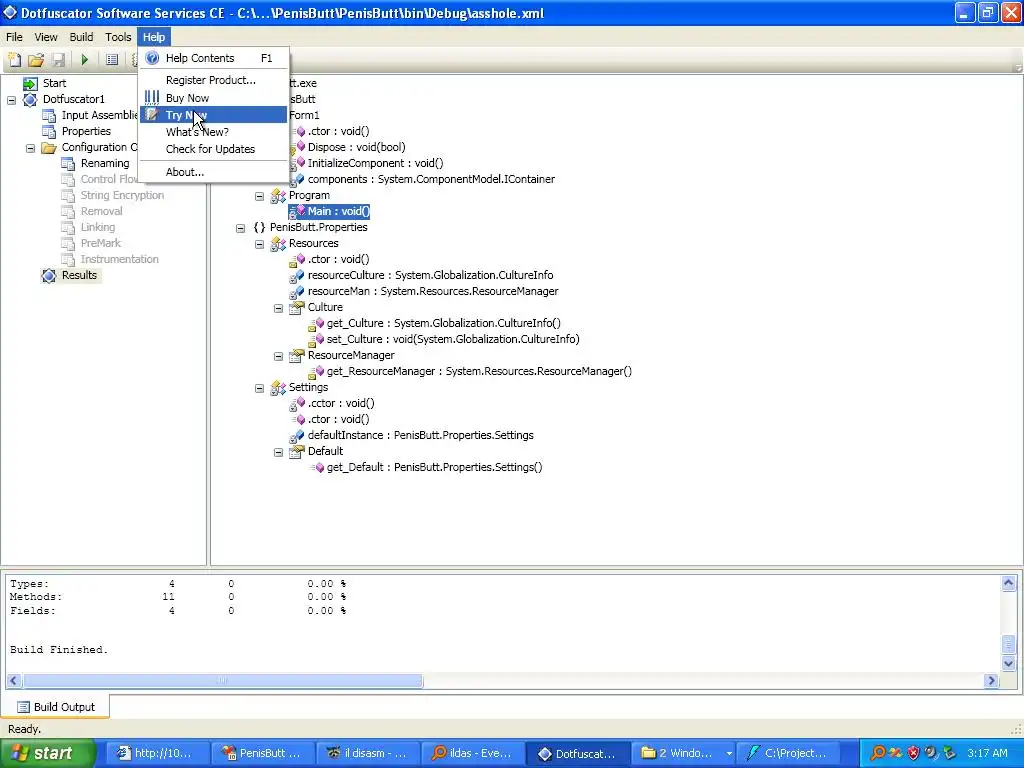Click the Culture property icon
The height and width of the screenshot is (768, 1024).
[297, 308]
